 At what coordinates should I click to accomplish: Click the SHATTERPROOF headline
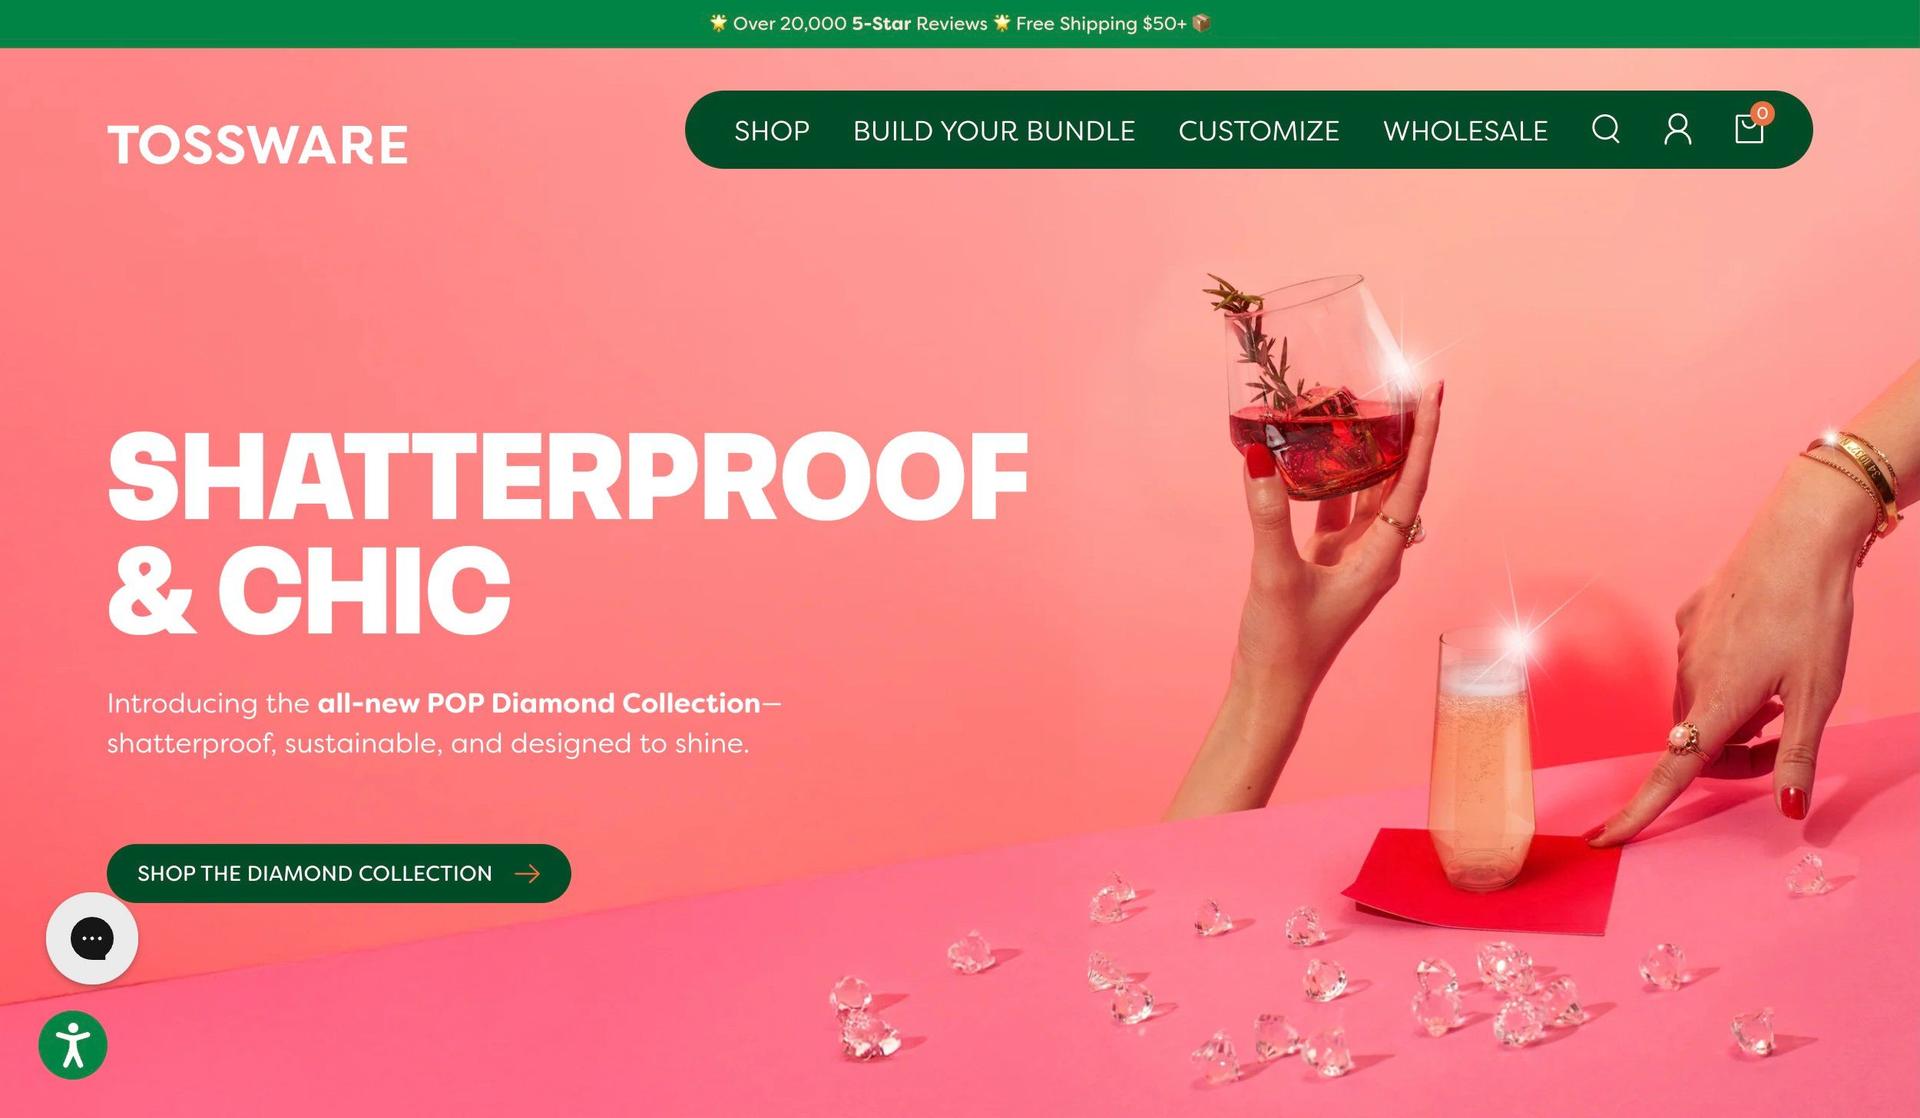[568, 477]
